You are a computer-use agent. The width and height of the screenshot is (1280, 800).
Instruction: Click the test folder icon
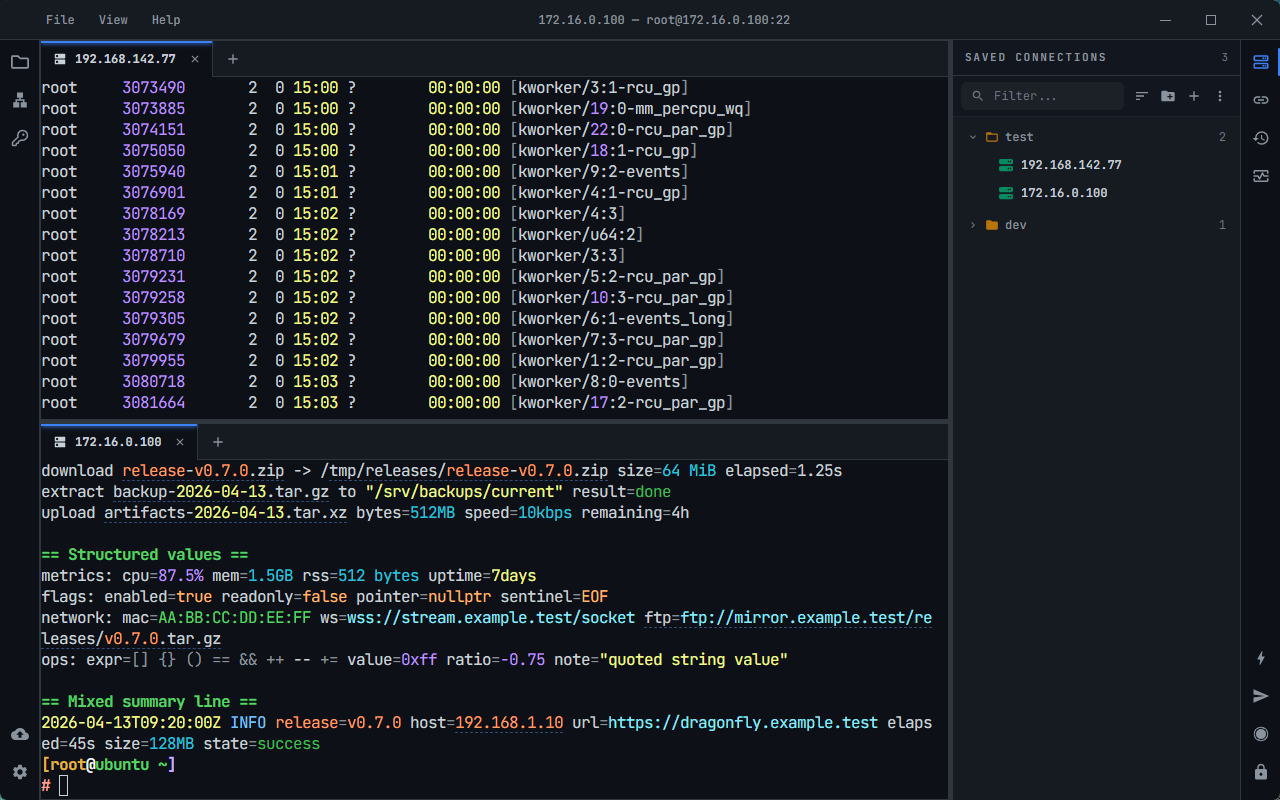pyautogui.click(x=992, y=137)
